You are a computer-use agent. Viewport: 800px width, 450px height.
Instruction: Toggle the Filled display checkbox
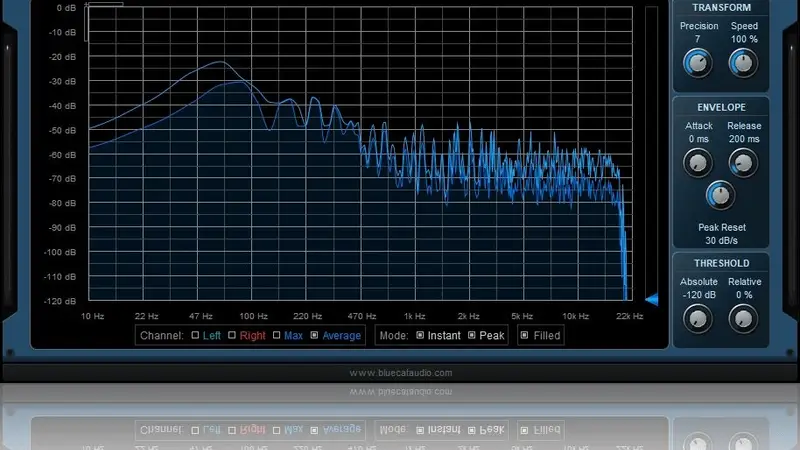pos(524,336)
